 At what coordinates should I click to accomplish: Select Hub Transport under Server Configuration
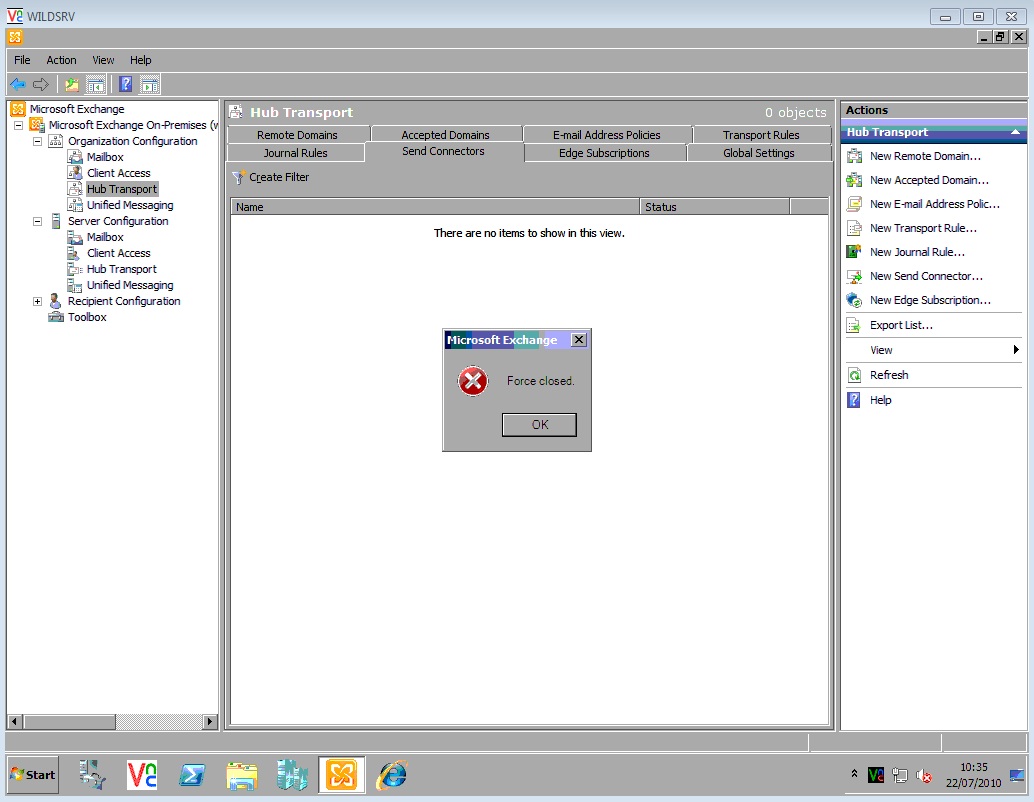[122, 269]
